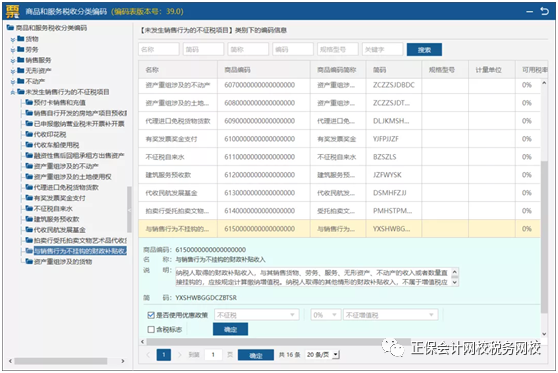Viewport: 558px width, 373px height.
Task: Go to next page arrow in pagination
Action: (x=179, y=354)
